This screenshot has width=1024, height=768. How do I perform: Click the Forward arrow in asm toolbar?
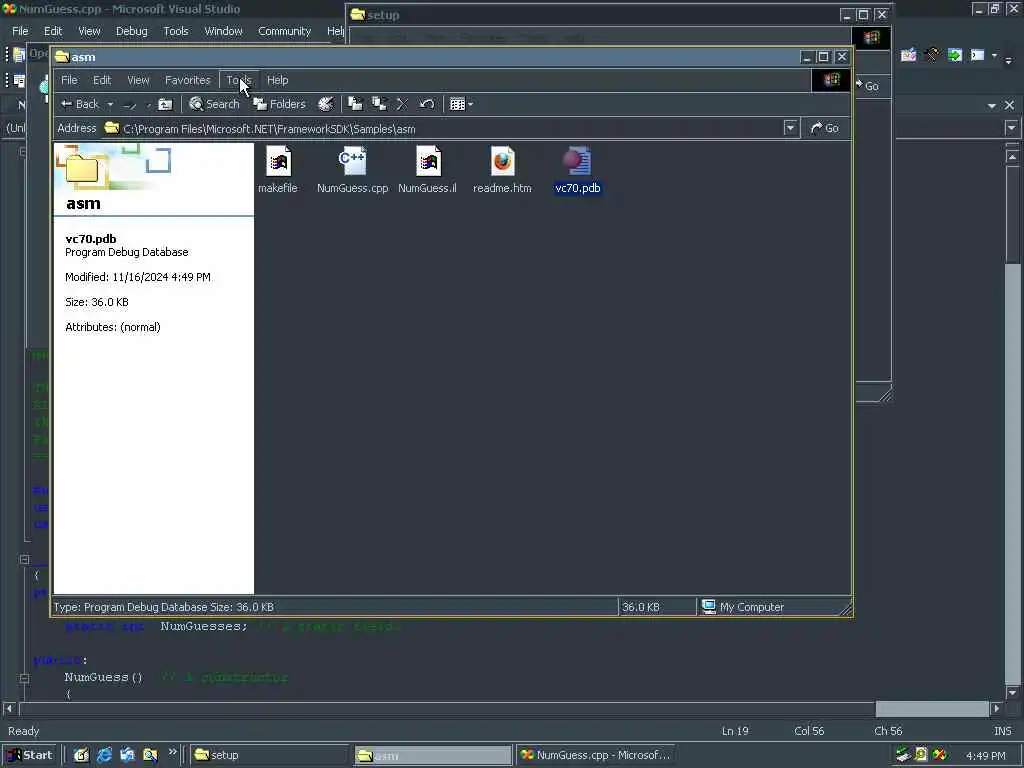point(130,104)
